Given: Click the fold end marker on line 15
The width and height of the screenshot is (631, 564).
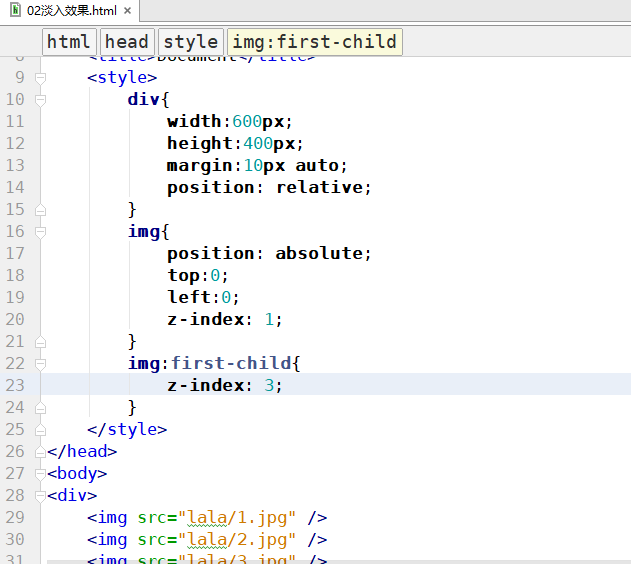Looking at the screenshot, I should pyautogui.click(x=41, y=210).
